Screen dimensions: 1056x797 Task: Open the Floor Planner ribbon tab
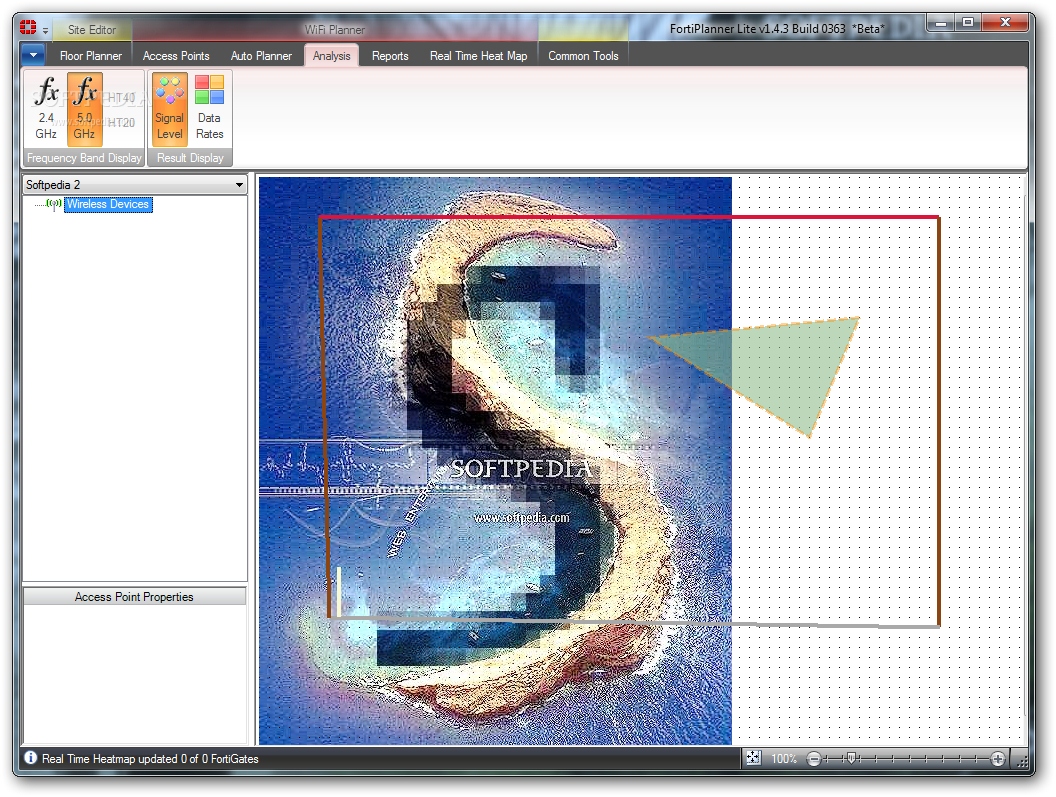91,56
